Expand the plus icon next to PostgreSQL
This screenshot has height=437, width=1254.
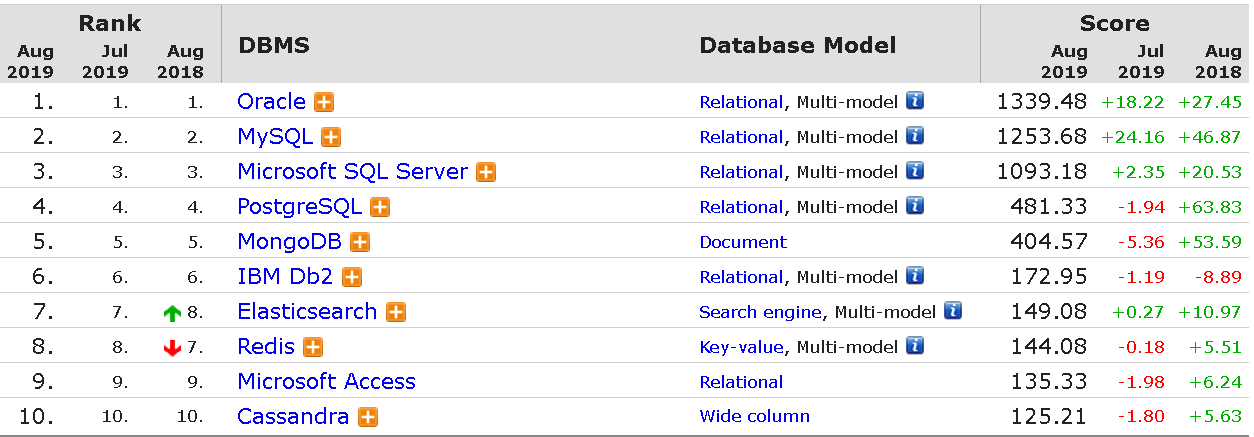tap(380, 207)
